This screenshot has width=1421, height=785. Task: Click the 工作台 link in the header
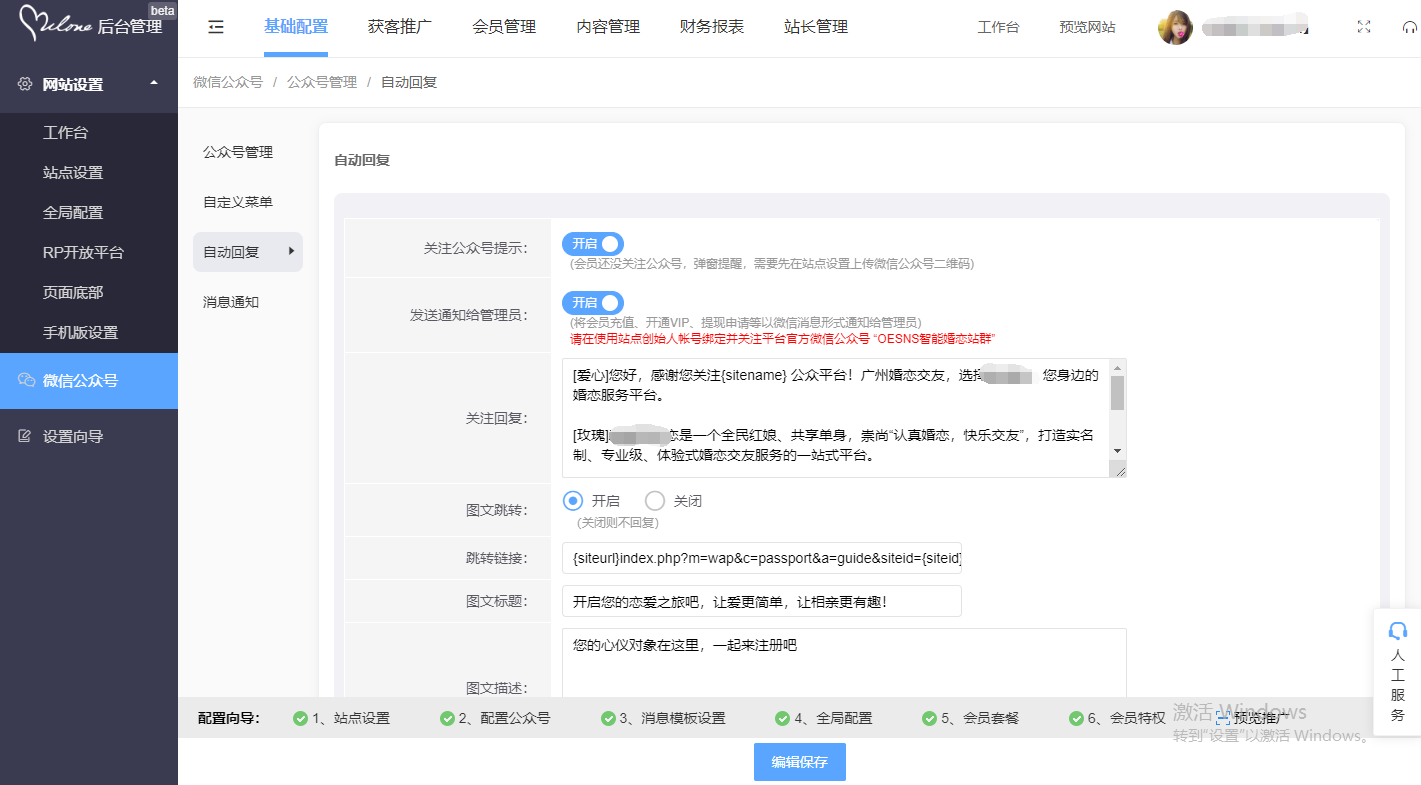[998, 27]
